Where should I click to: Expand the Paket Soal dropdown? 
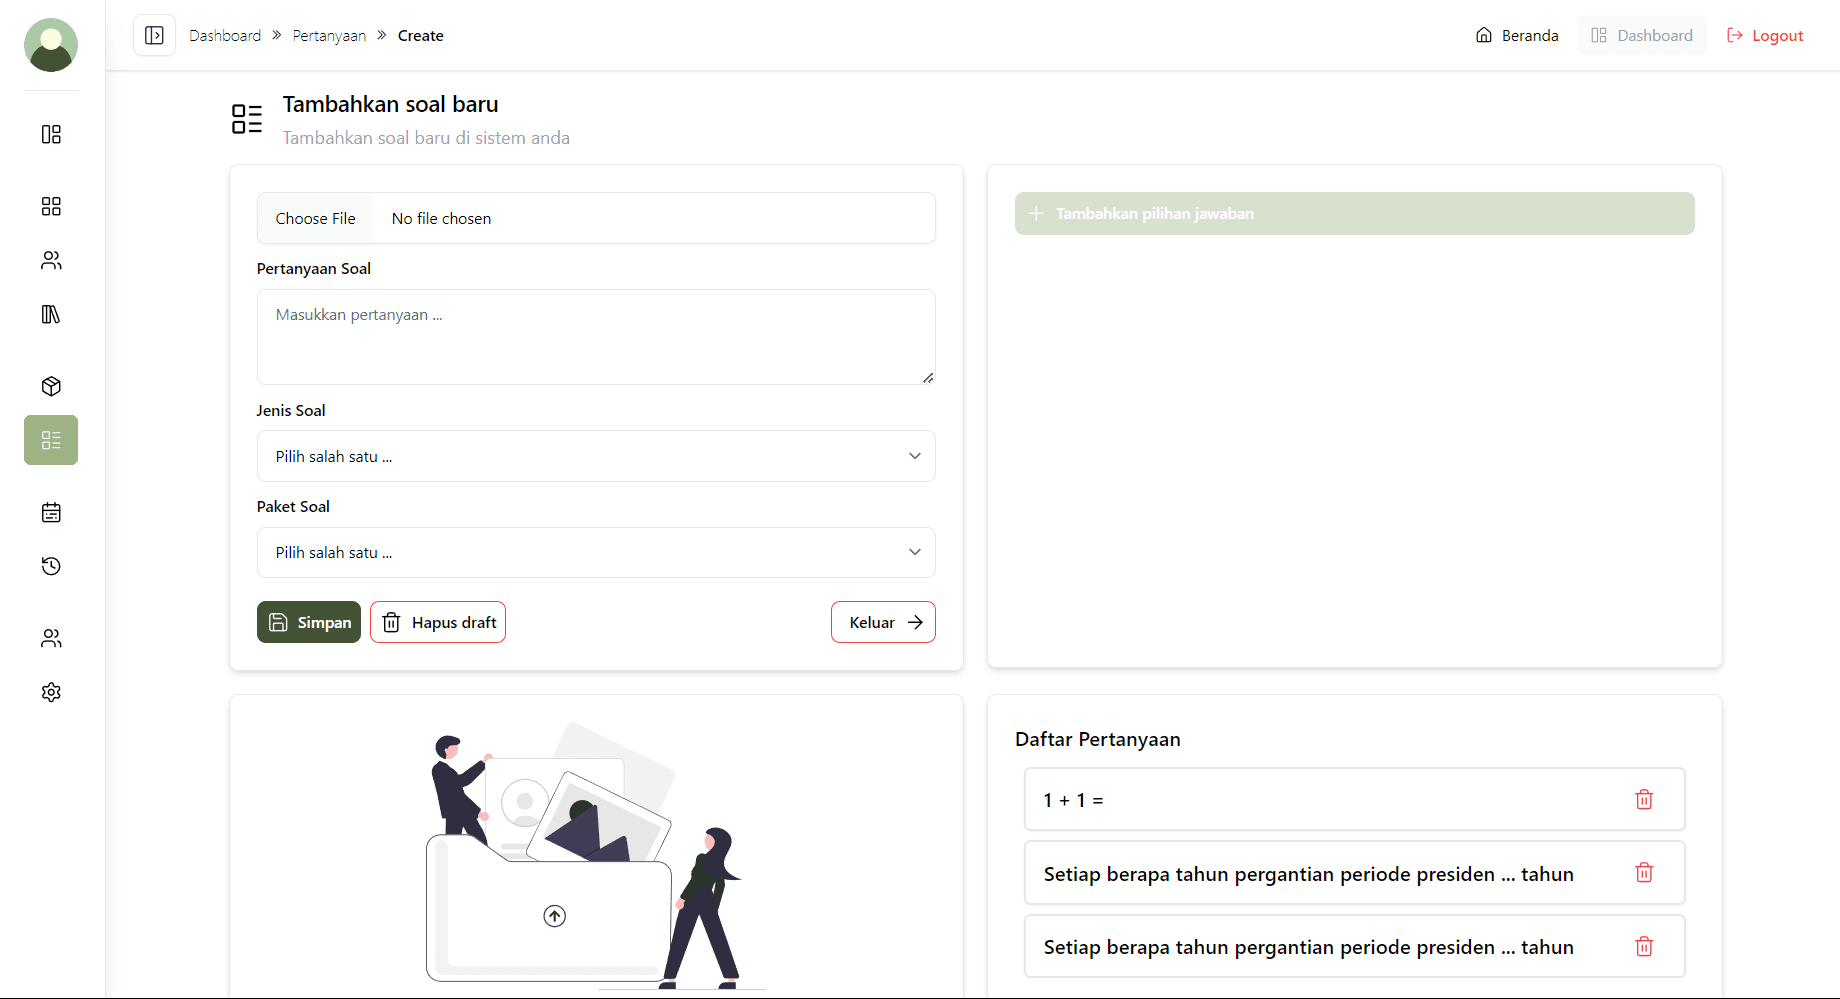tap(596, 552)
